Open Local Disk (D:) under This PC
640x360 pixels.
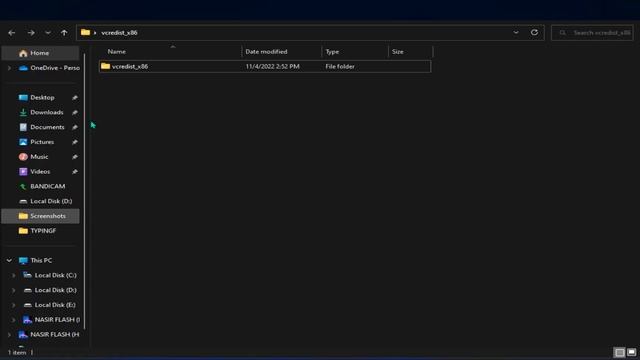[49, 290]
